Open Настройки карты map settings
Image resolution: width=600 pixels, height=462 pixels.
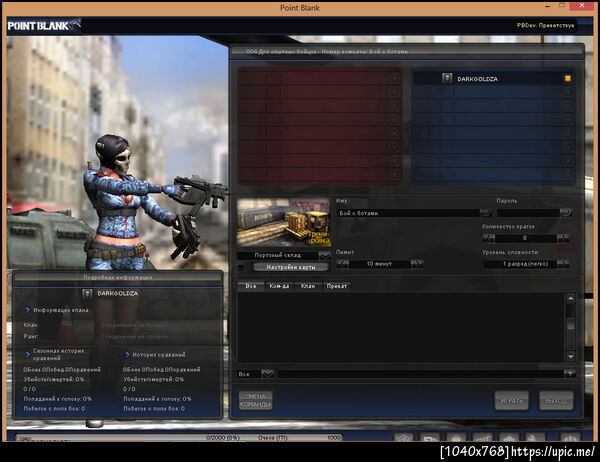(x=291, y=267)
